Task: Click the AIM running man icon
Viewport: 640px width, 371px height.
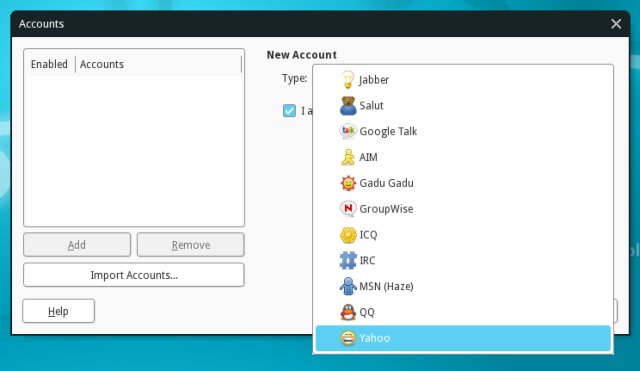Action: 348,157
